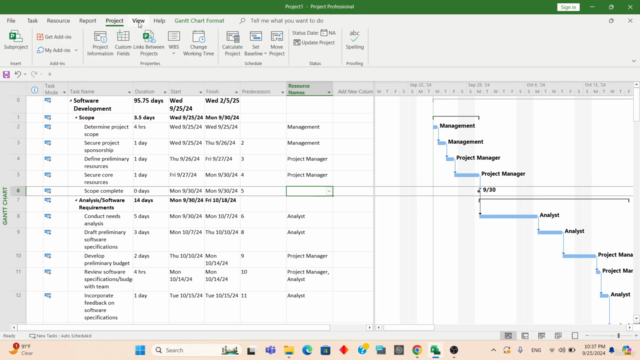This screenshot has height=360, width=640.
Task: Set Status Date via calendar icon
Action: click(324, 33)
